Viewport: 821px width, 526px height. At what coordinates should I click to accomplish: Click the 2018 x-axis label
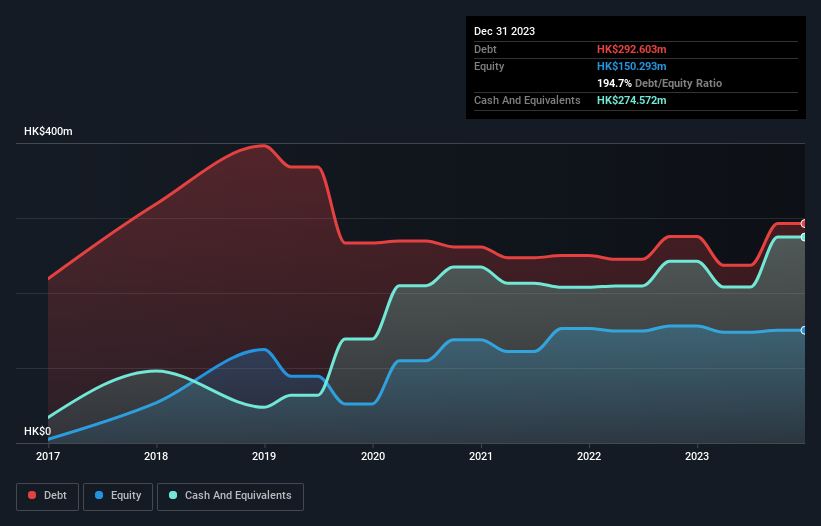[x=156, y=456]
